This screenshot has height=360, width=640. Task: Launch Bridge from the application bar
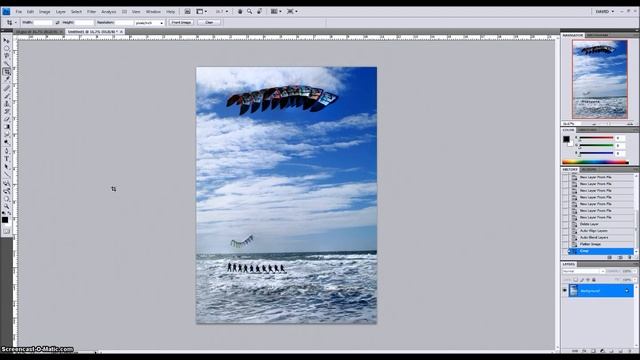(x=187, y=11)
